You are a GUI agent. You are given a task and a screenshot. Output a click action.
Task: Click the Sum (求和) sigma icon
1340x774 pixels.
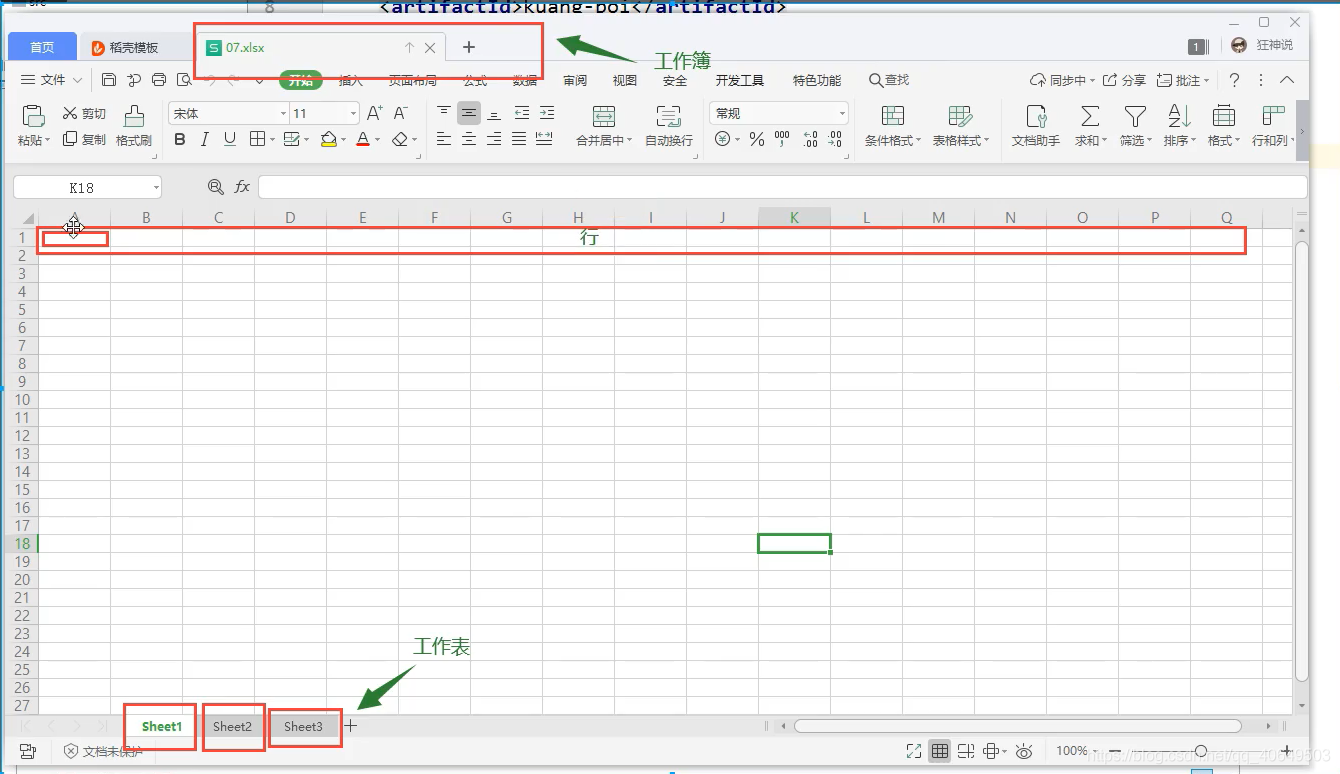[x=1090, y=116]
